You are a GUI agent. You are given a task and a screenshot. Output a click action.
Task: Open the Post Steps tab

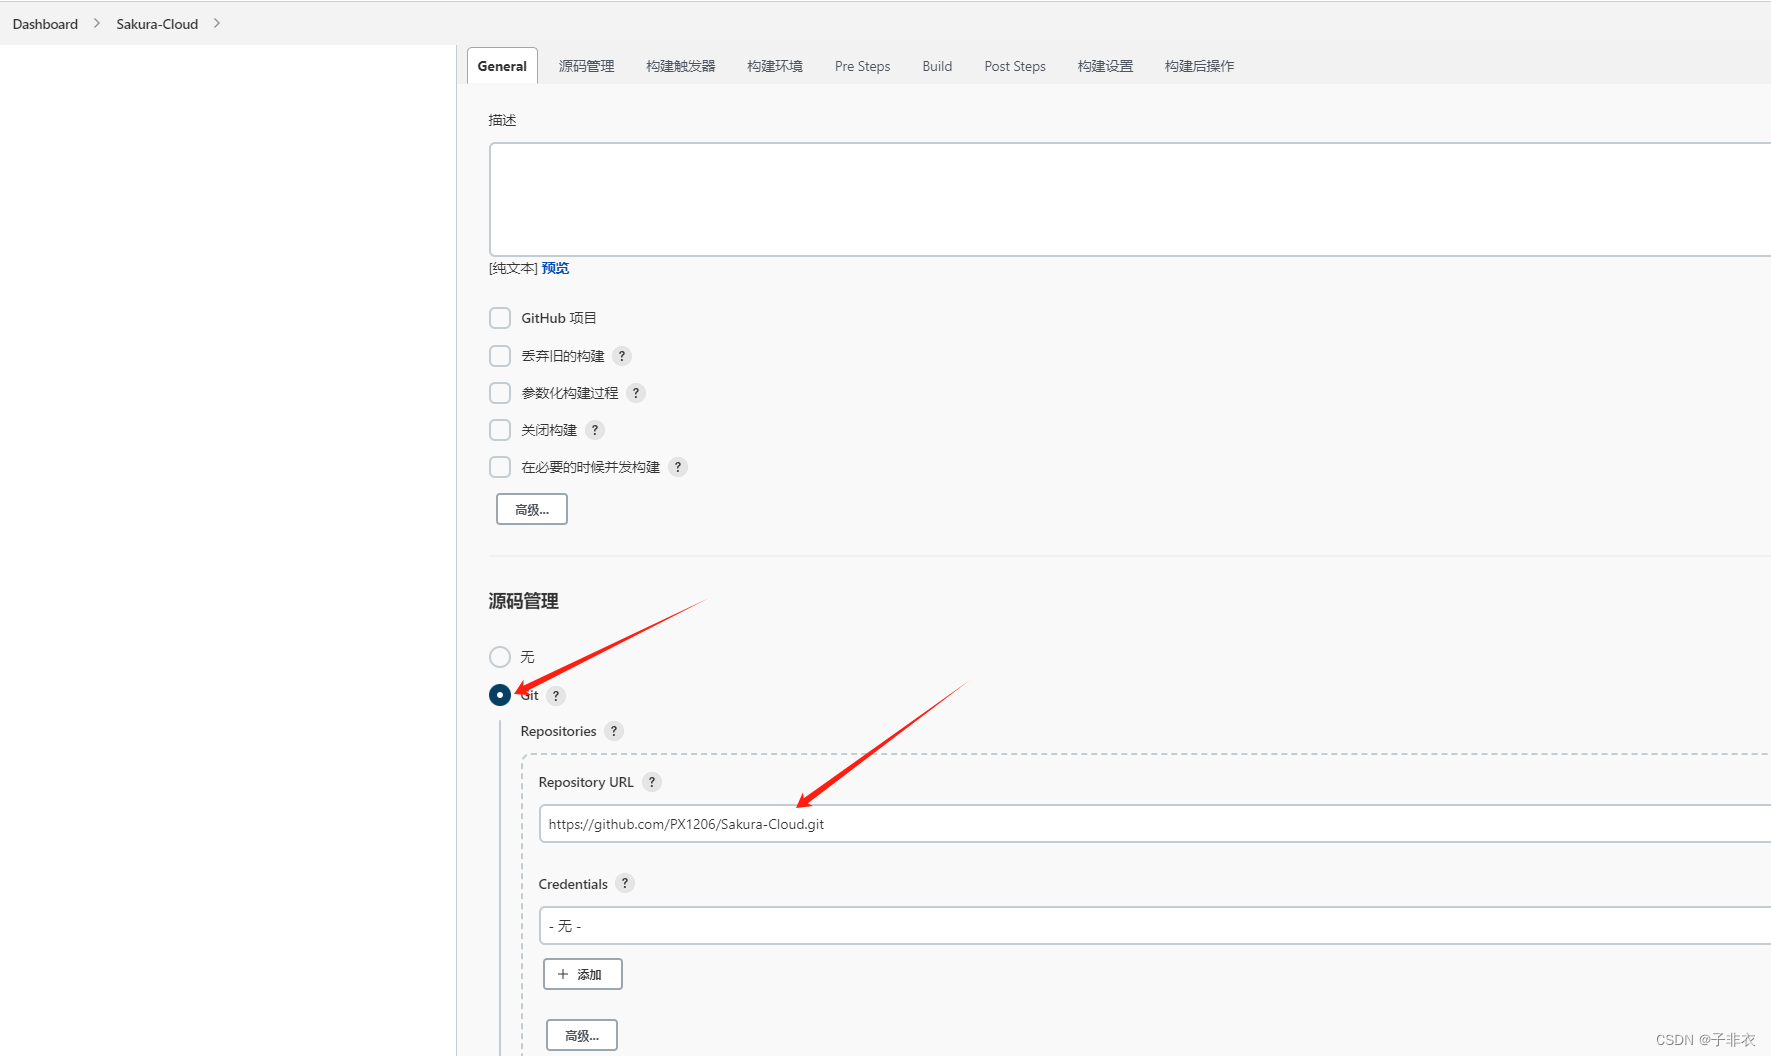pyautogui.click(x=1015, y=66)
